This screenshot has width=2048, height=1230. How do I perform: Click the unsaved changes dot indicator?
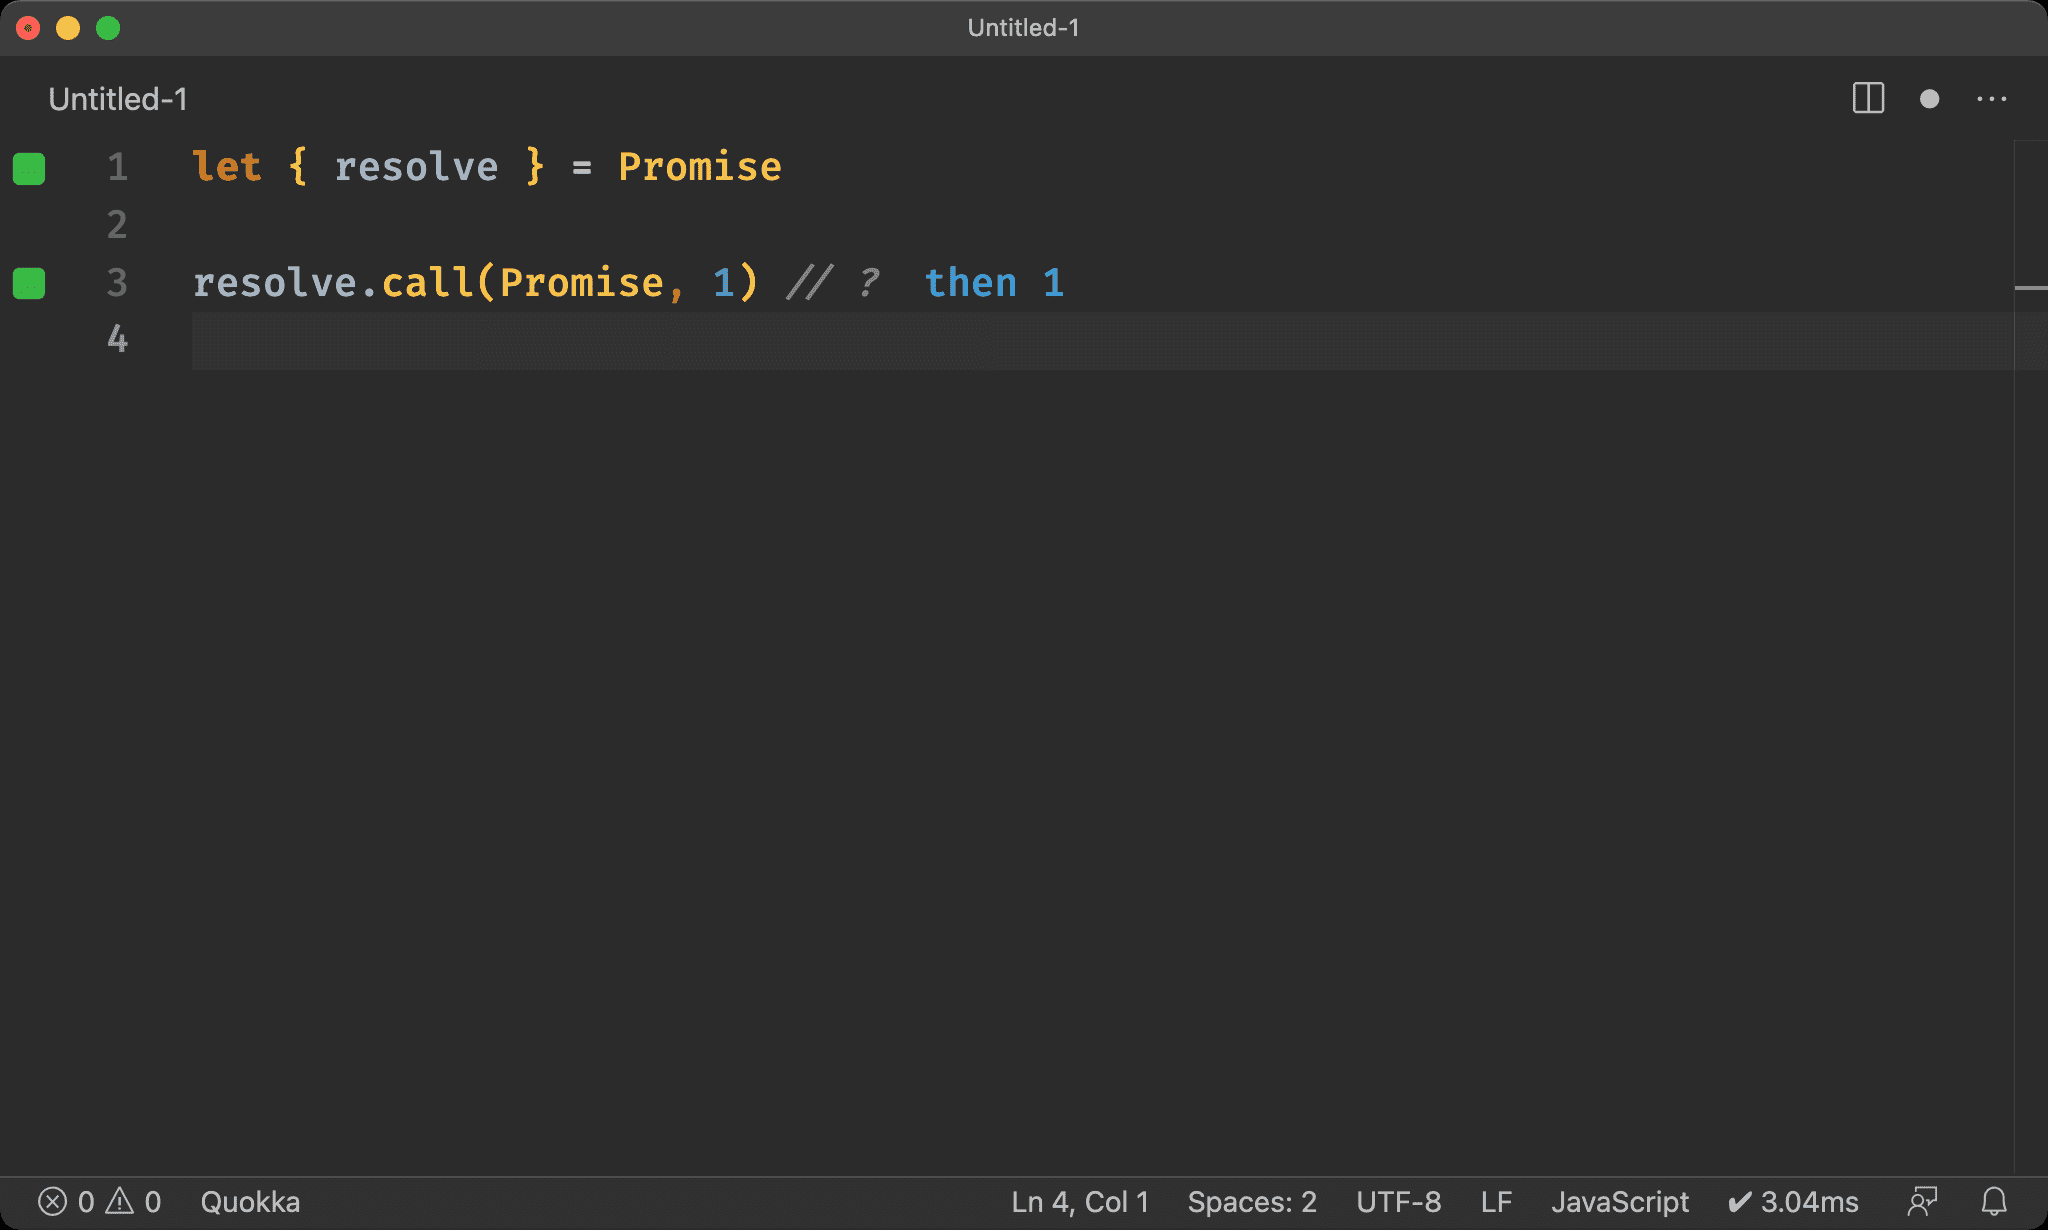1930,99
